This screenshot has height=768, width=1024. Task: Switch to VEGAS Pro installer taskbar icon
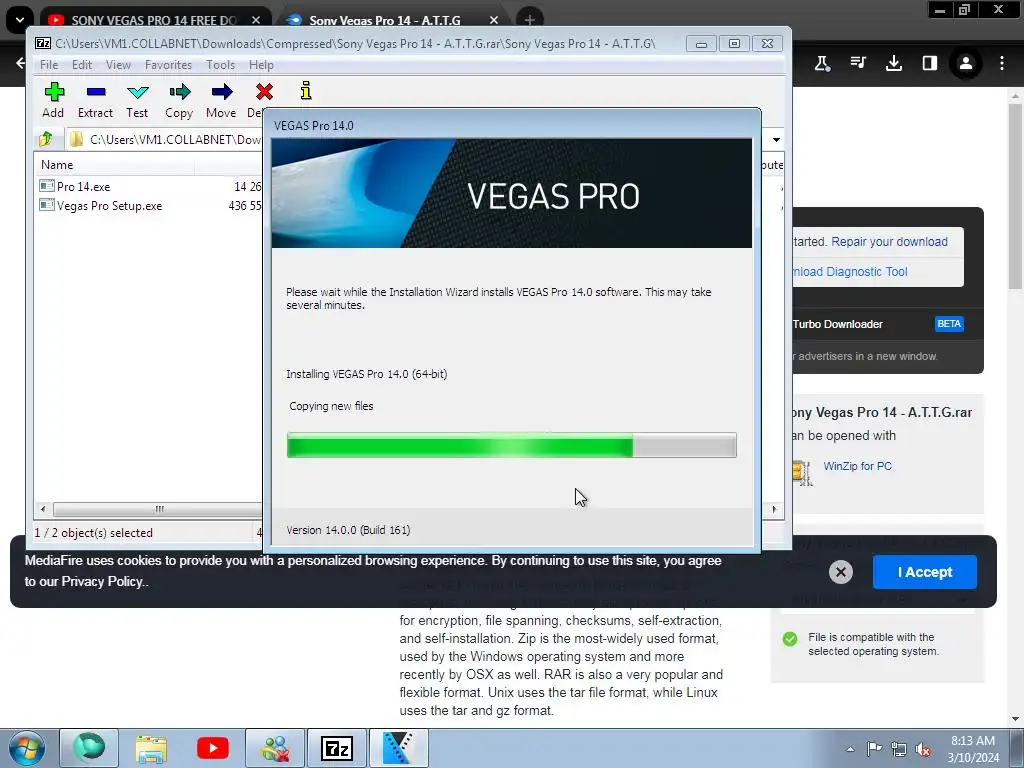(x=398, y=748)
